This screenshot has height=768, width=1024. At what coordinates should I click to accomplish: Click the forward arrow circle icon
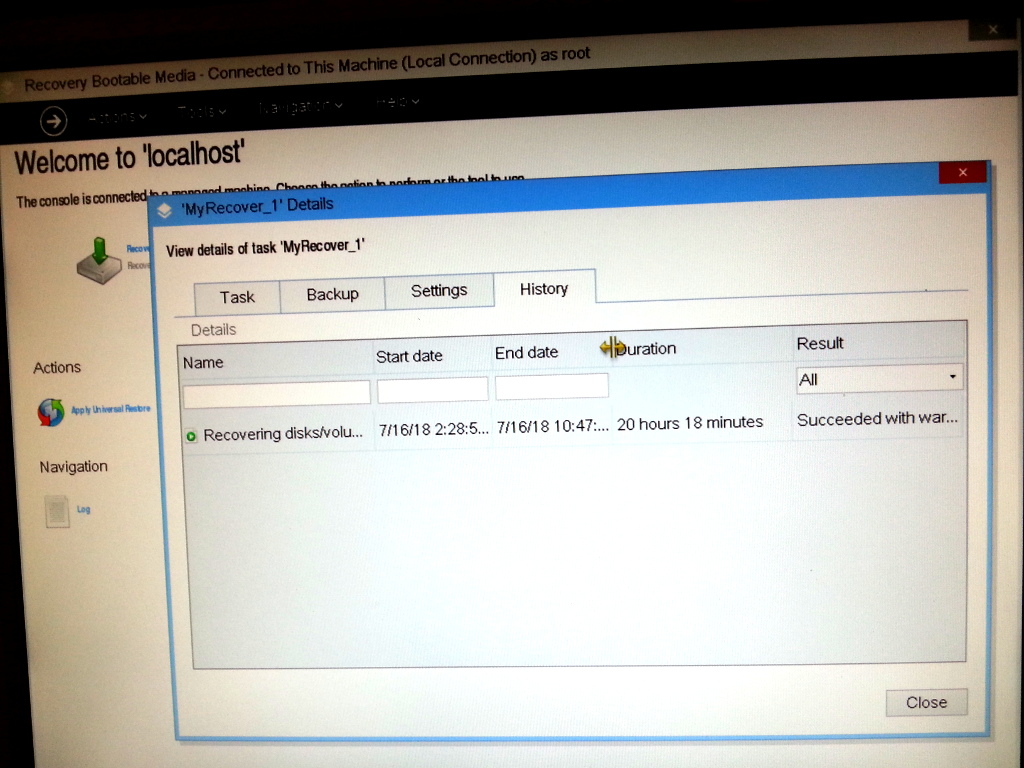click(x=53, y=121)
